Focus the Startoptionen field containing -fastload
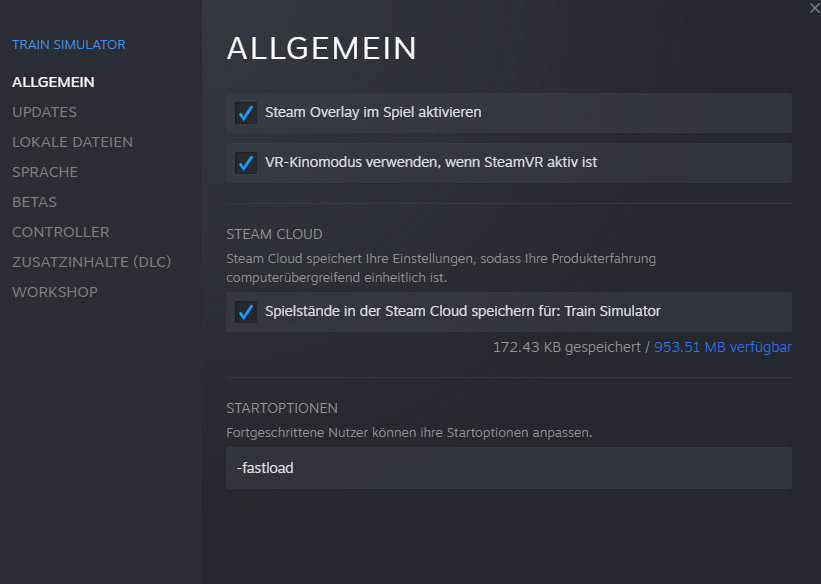The width and height of the screenshot is (821, 584). pyautogui.click(x=508, y=468)
